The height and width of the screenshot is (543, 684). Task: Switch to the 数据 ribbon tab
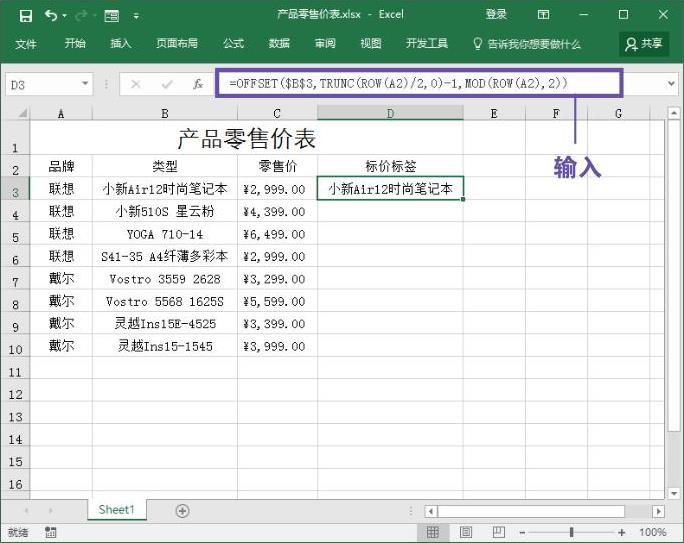coord(279,43)
